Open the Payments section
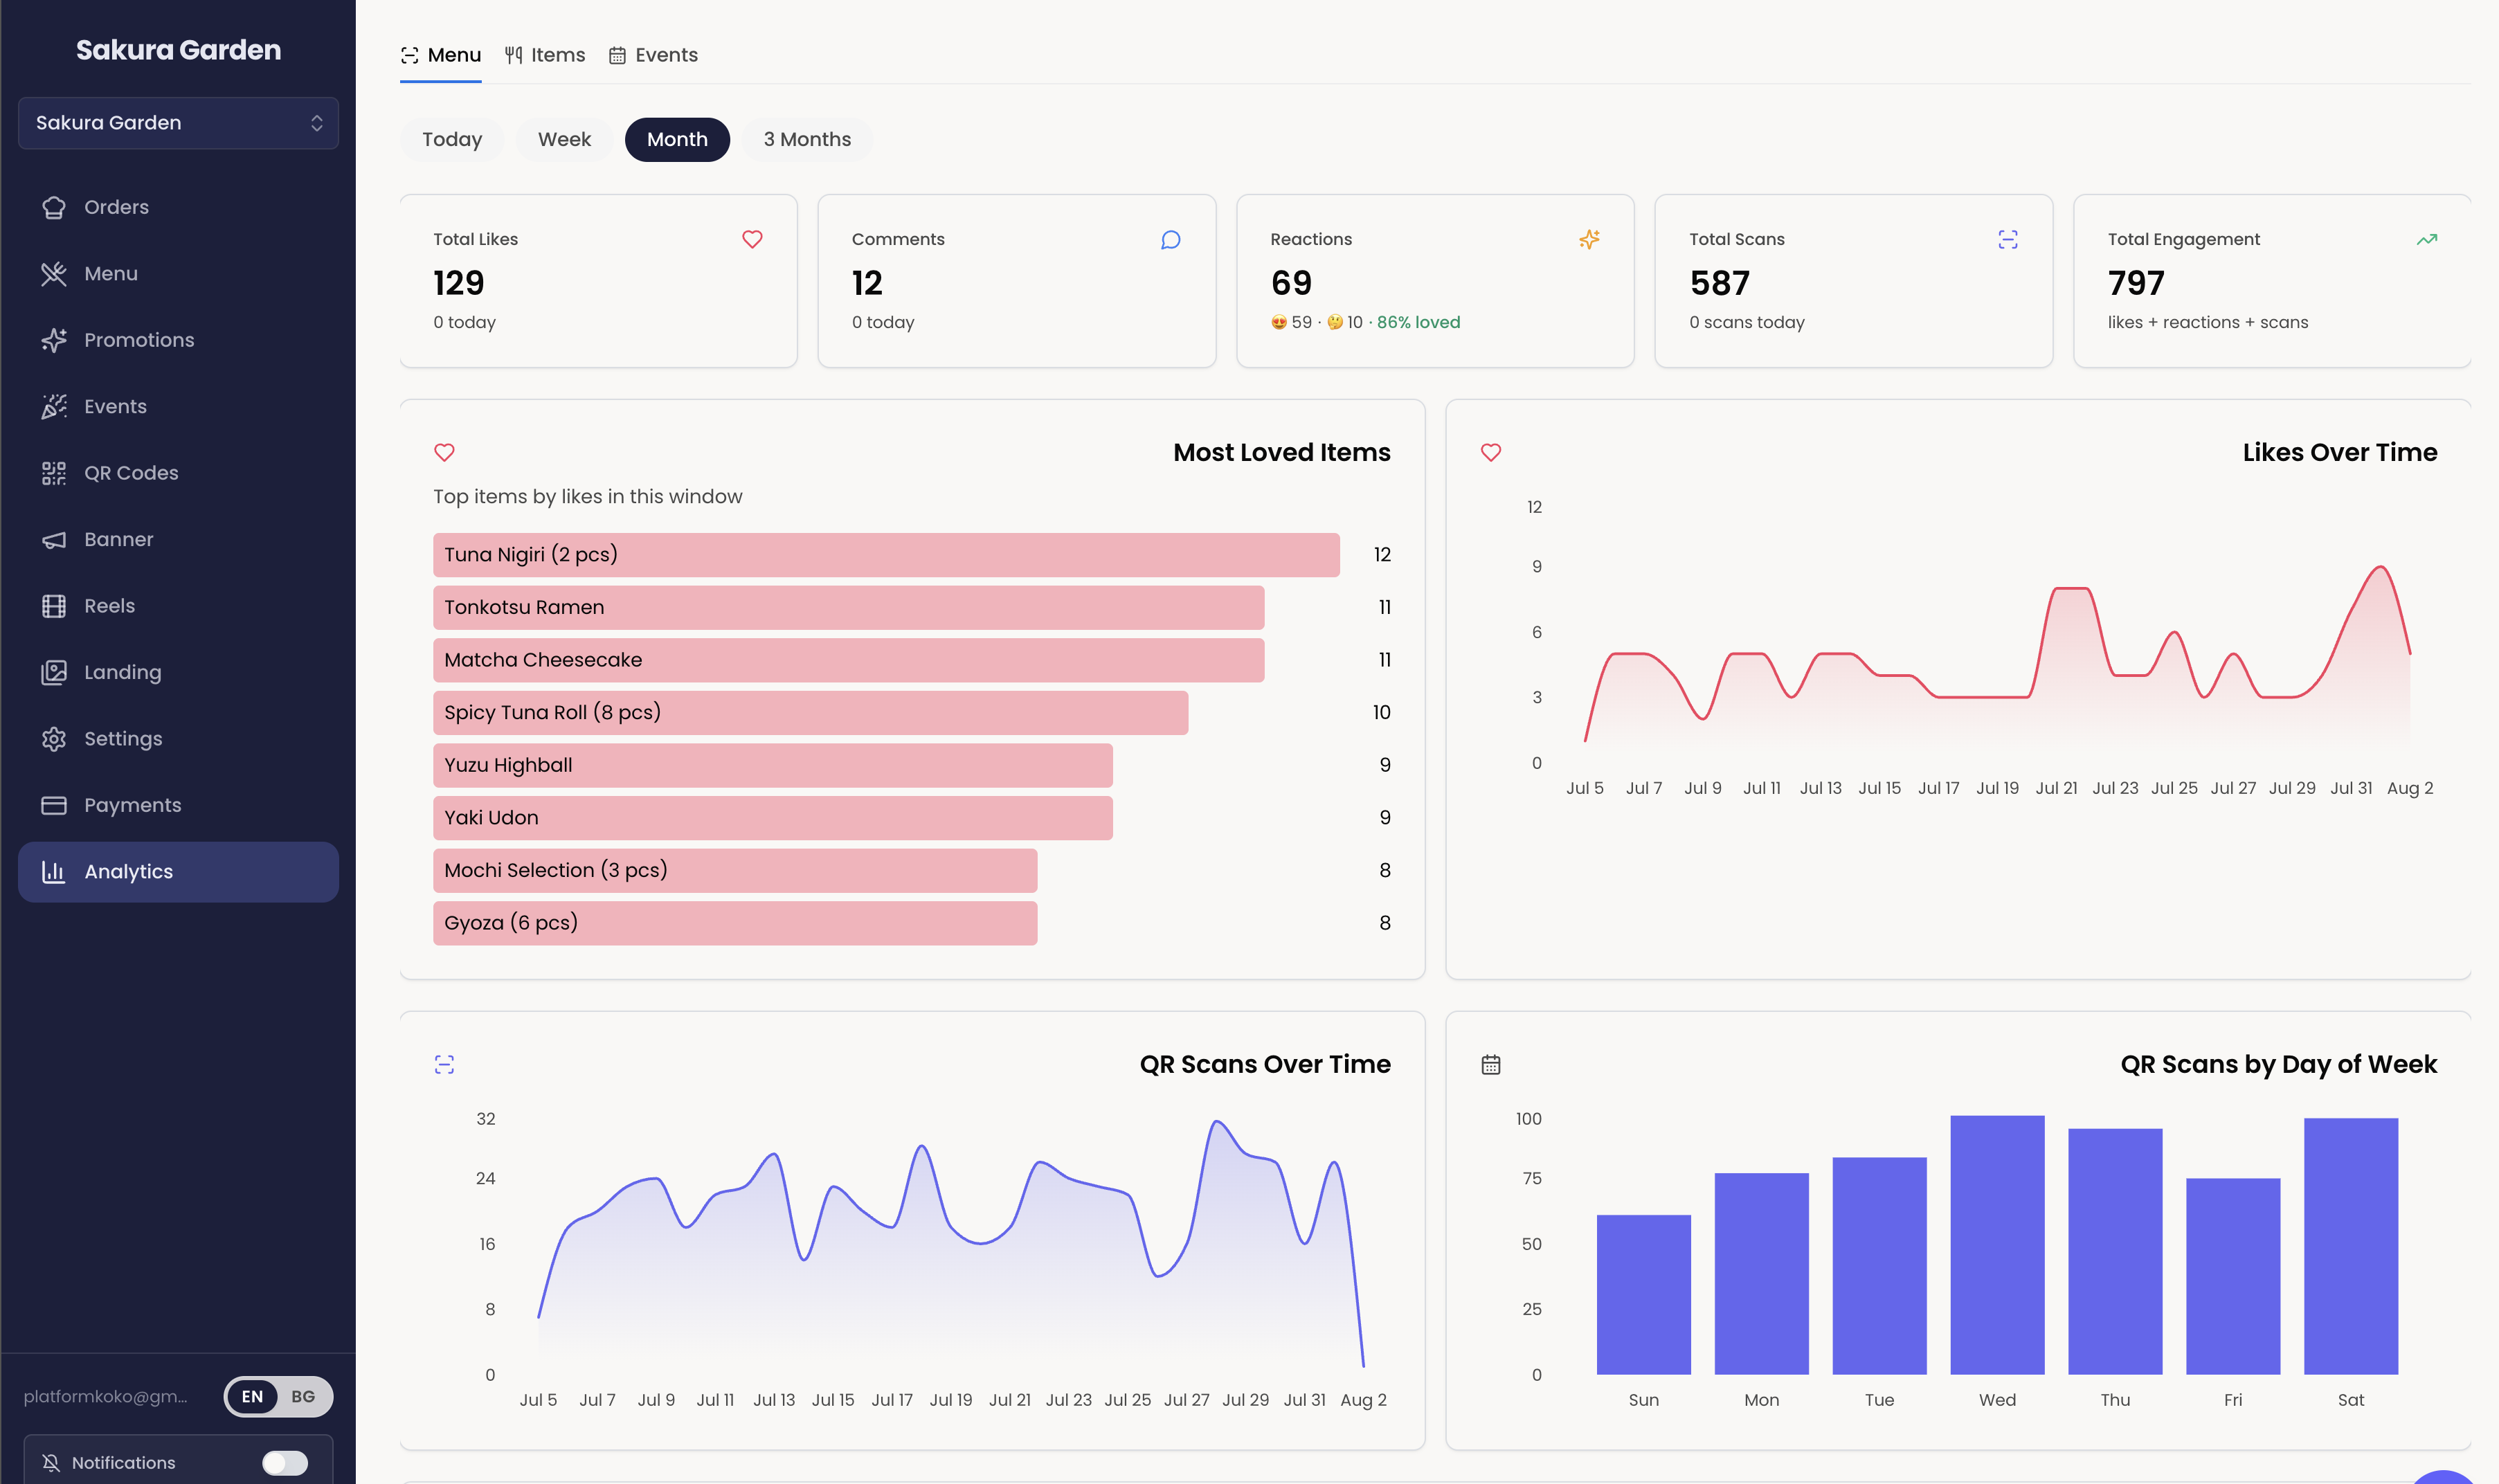 [x=178, y=806]
